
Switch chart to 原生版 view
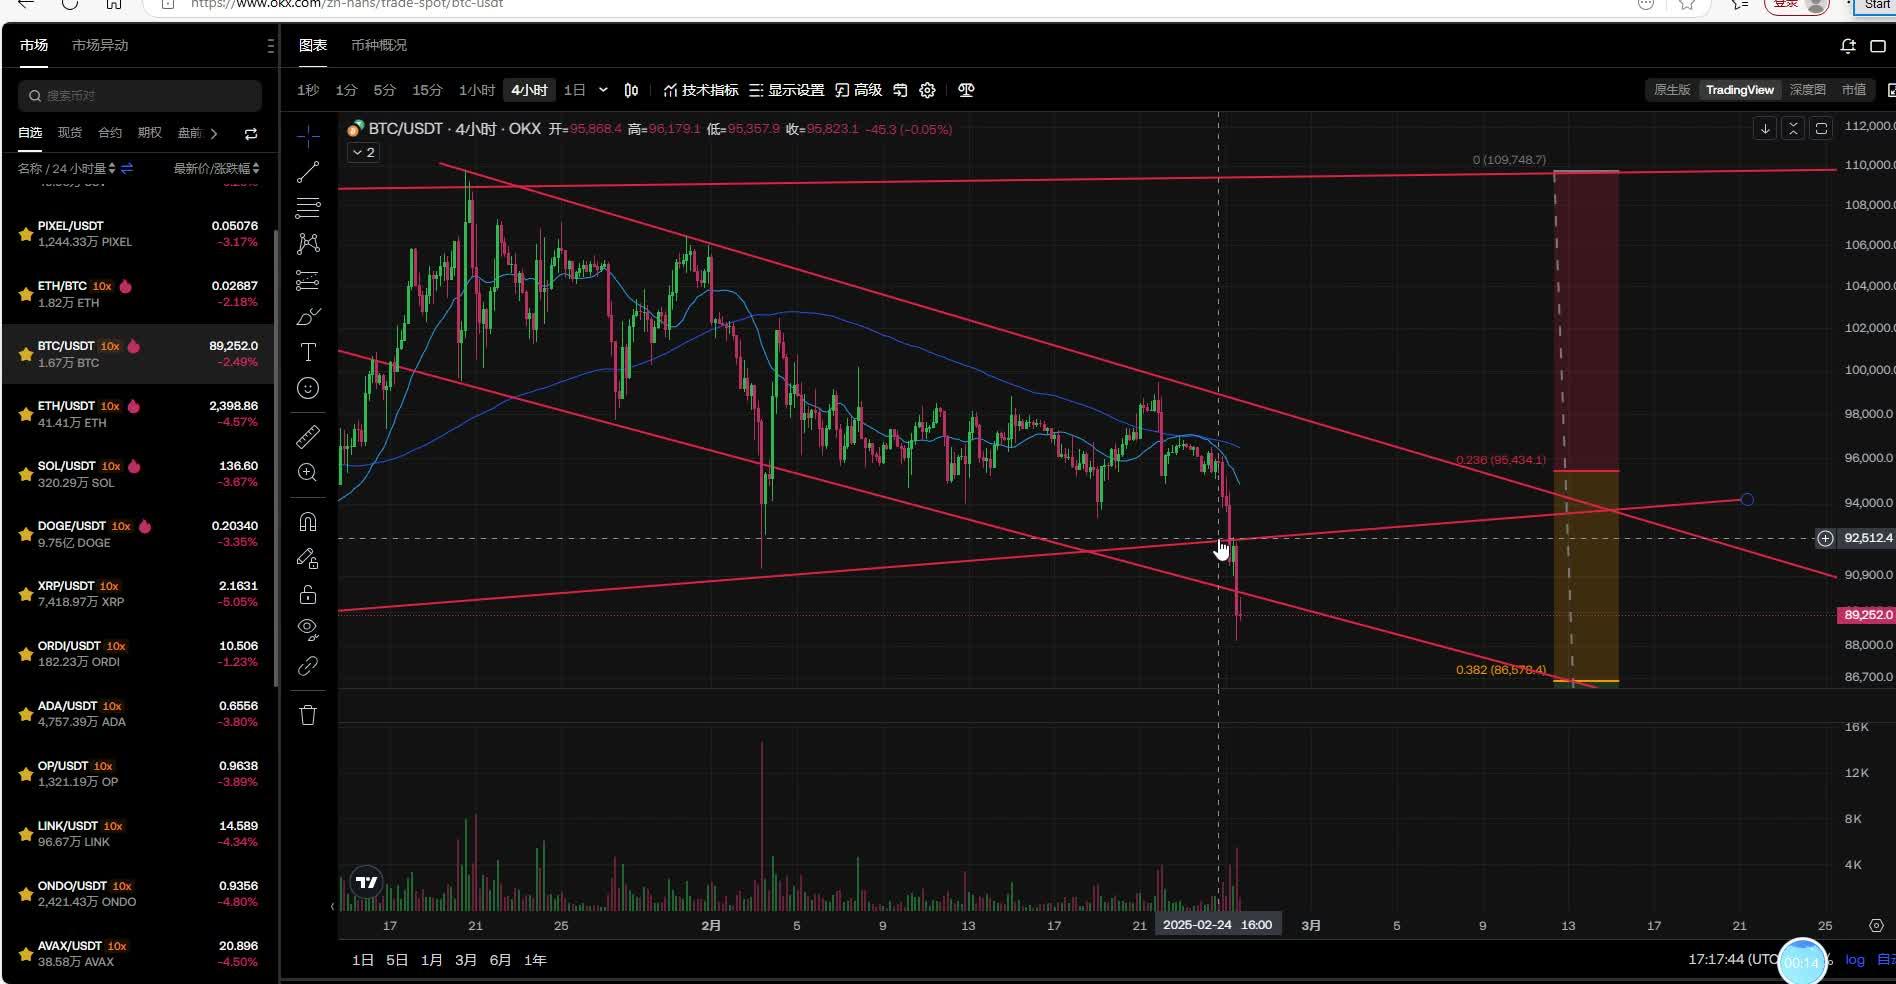[1672, 90]
